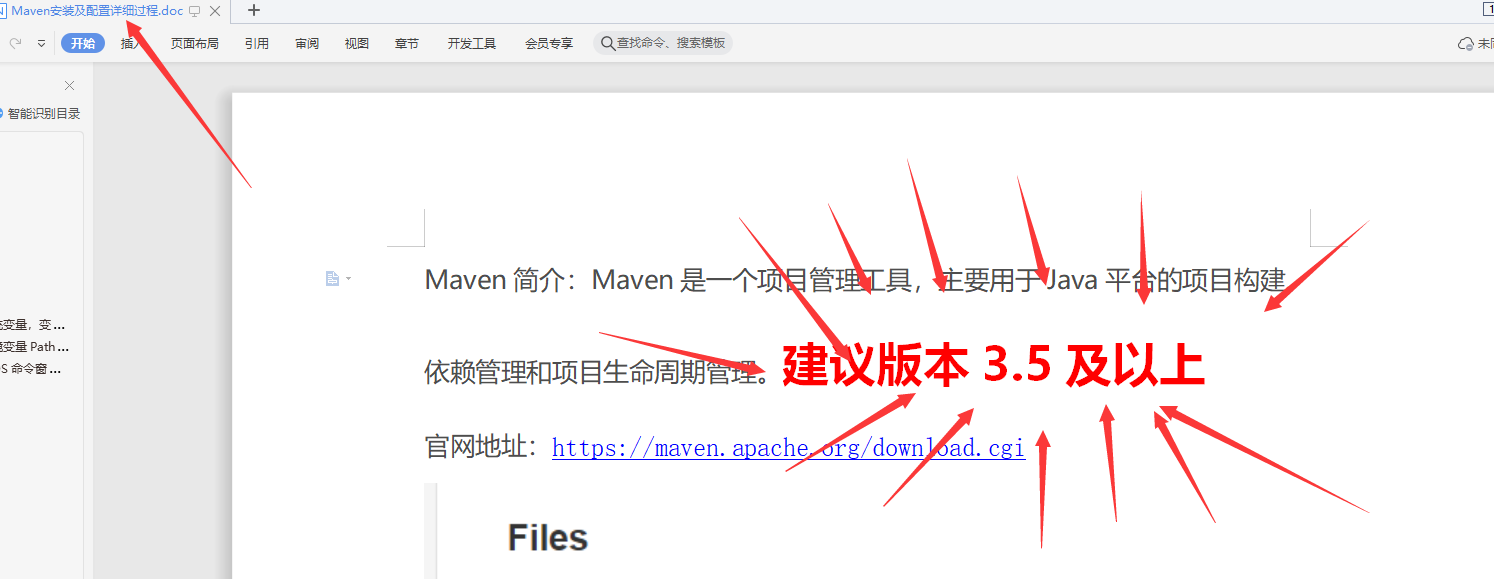
Task: Open the 引用 ribbon tab
Action: (256, 43)
